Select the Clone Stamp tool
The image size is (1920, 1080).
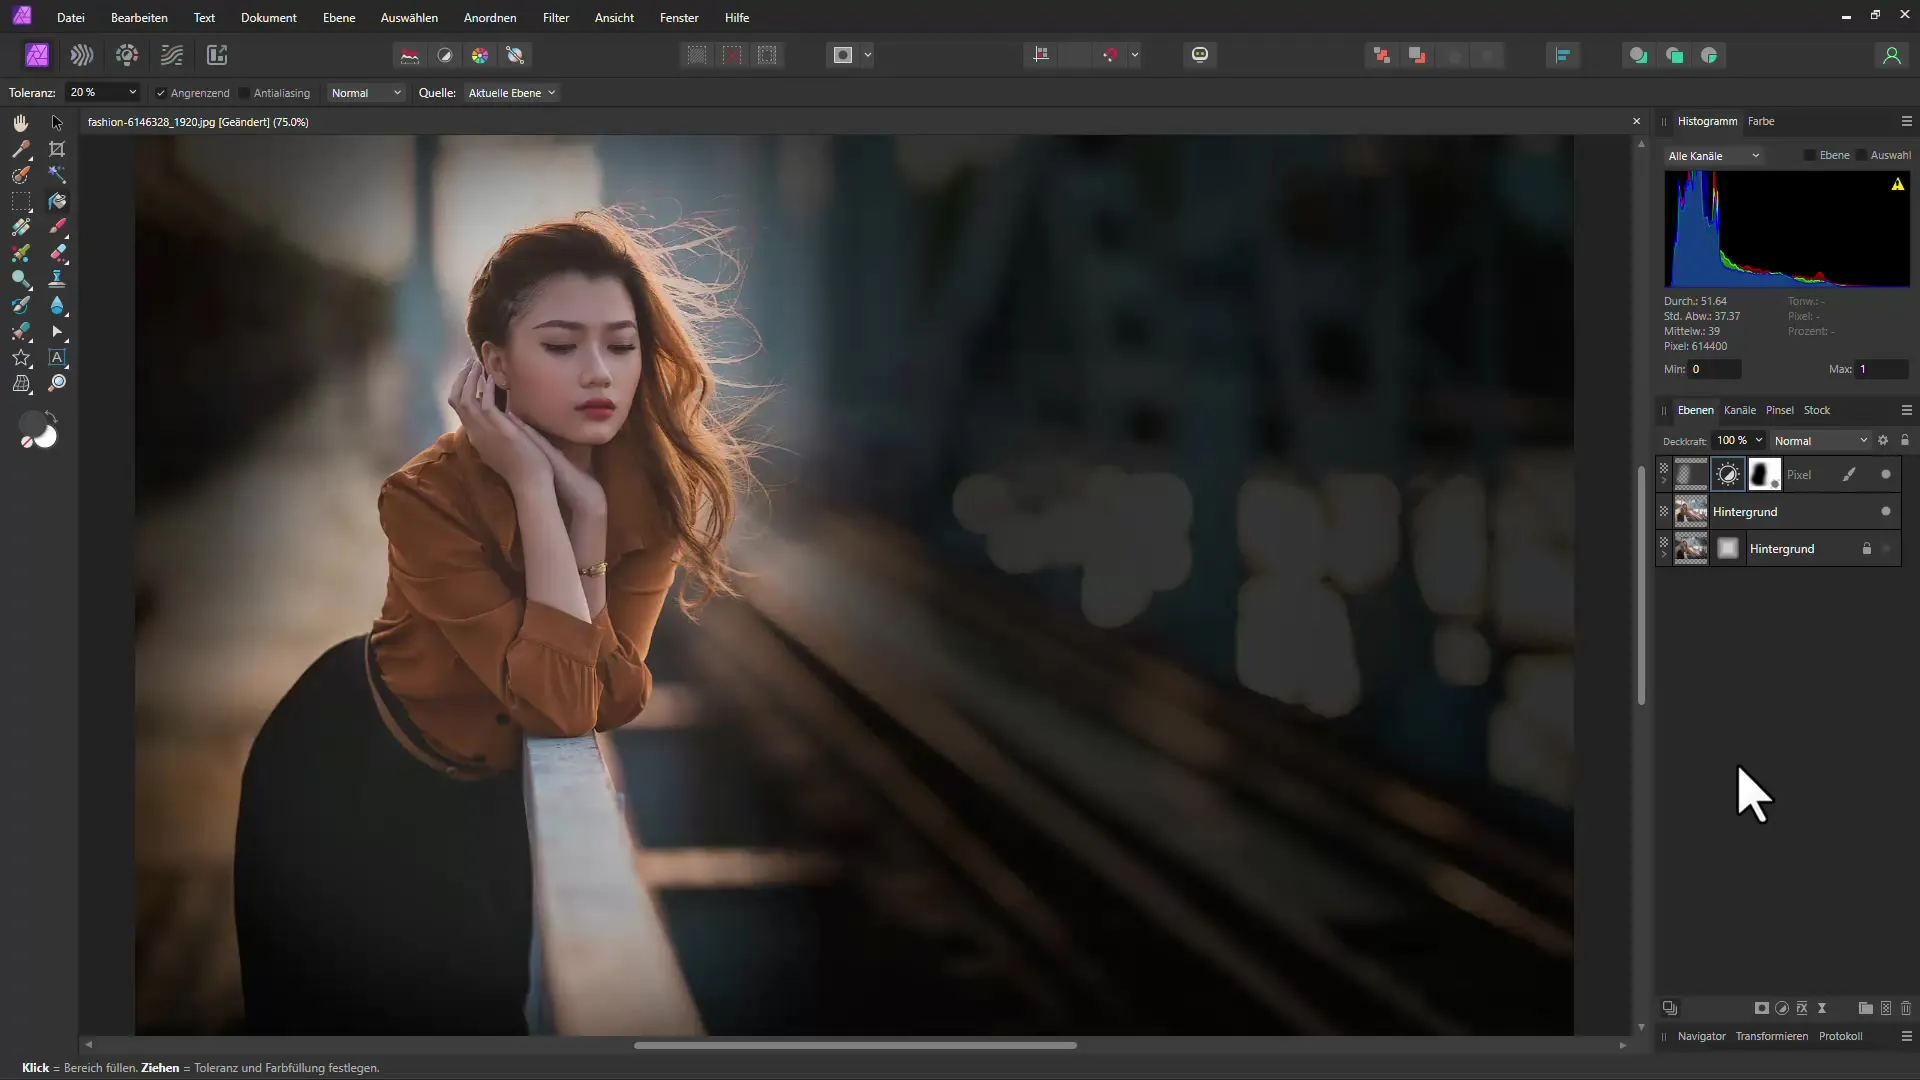tap(57, 279)
